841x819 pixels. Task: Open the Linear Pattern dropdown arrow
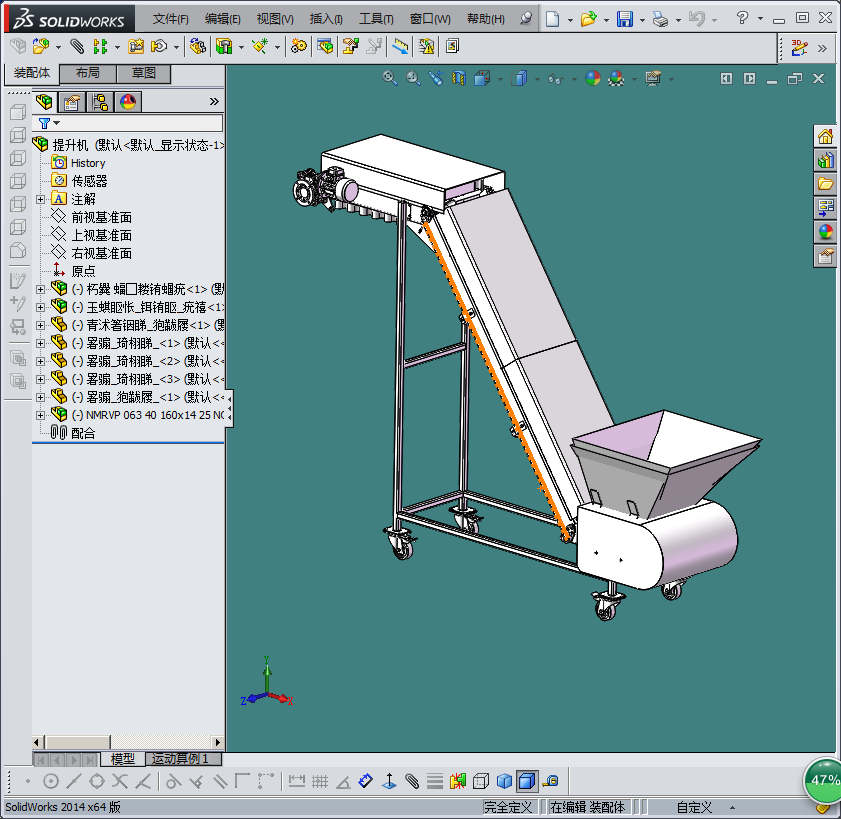tap(117, 47)
